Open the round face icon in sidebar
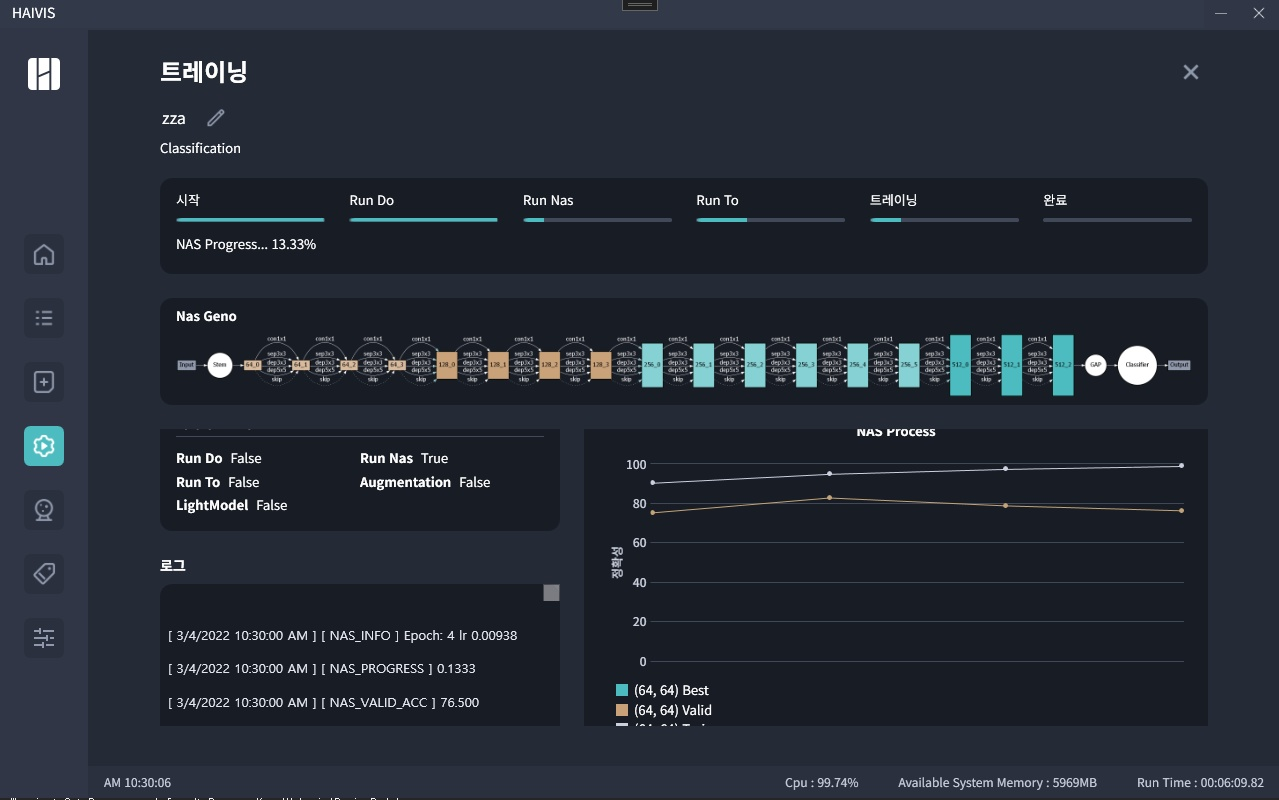 [44, 510]
